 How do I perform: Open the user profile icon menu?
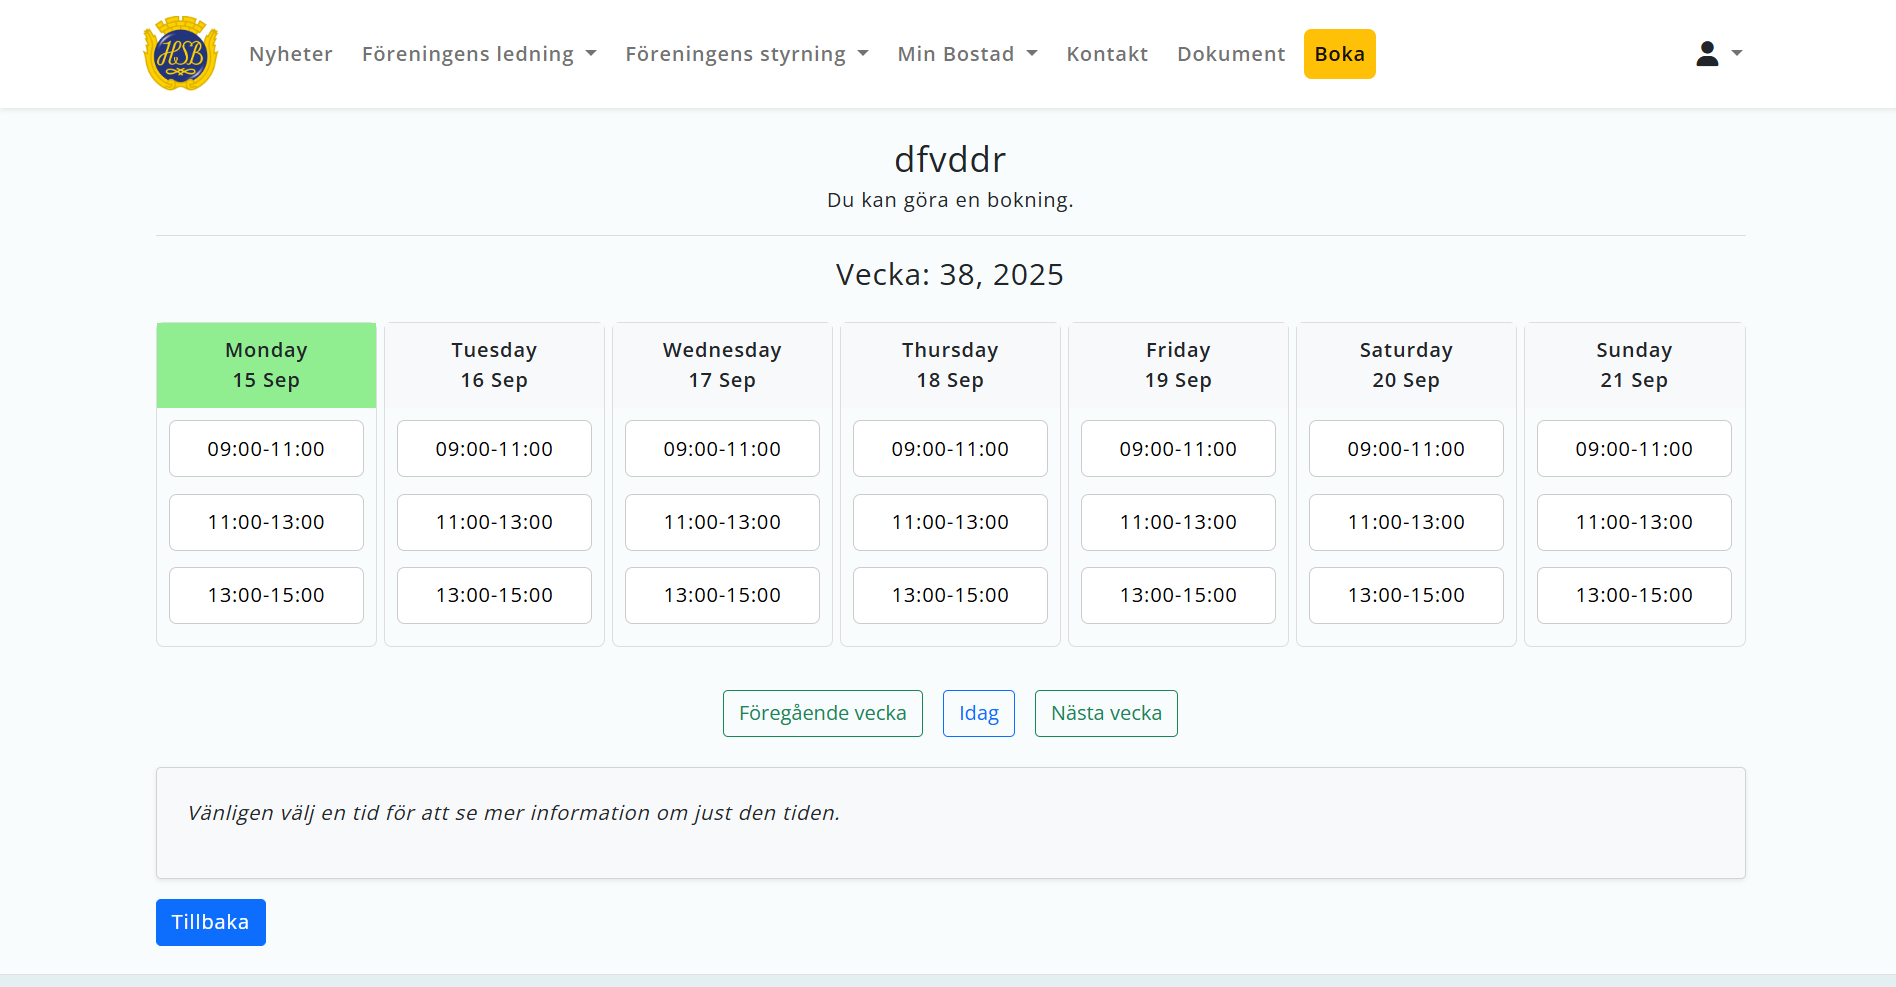click(x=1717, y=54)
